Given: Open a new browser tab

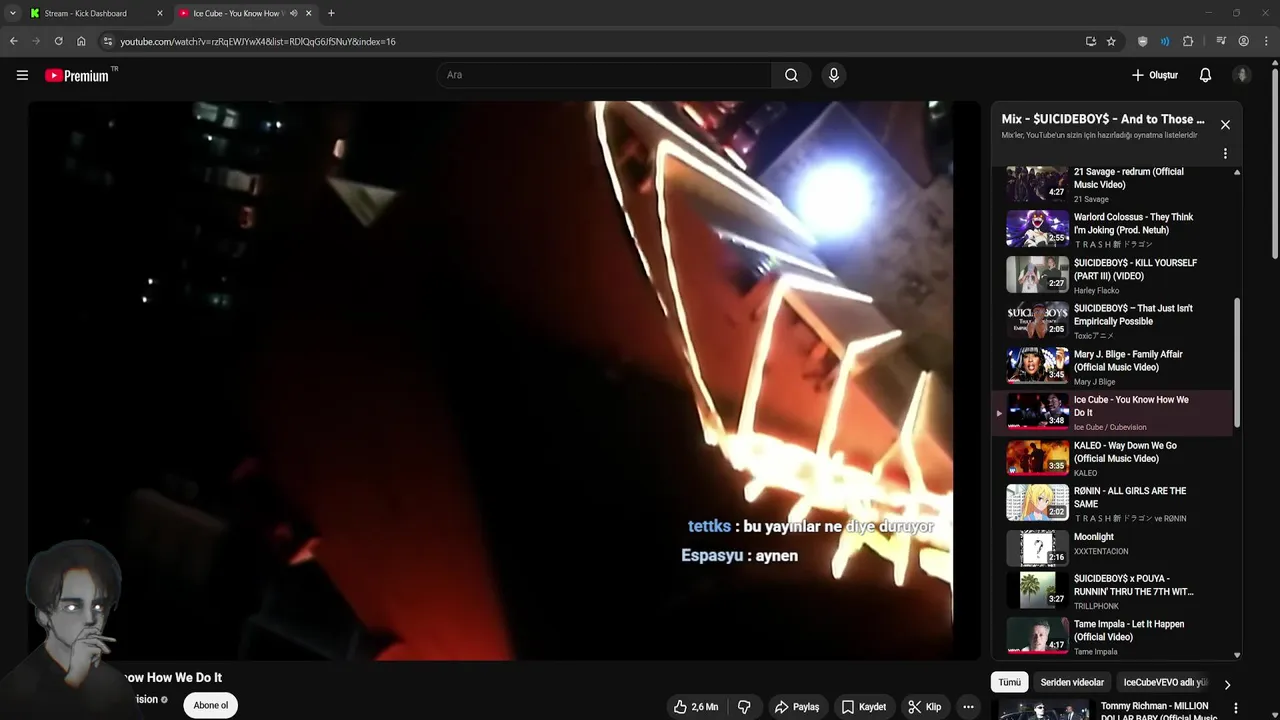Looking at the screenshot, I should click(x=331, y=13).
